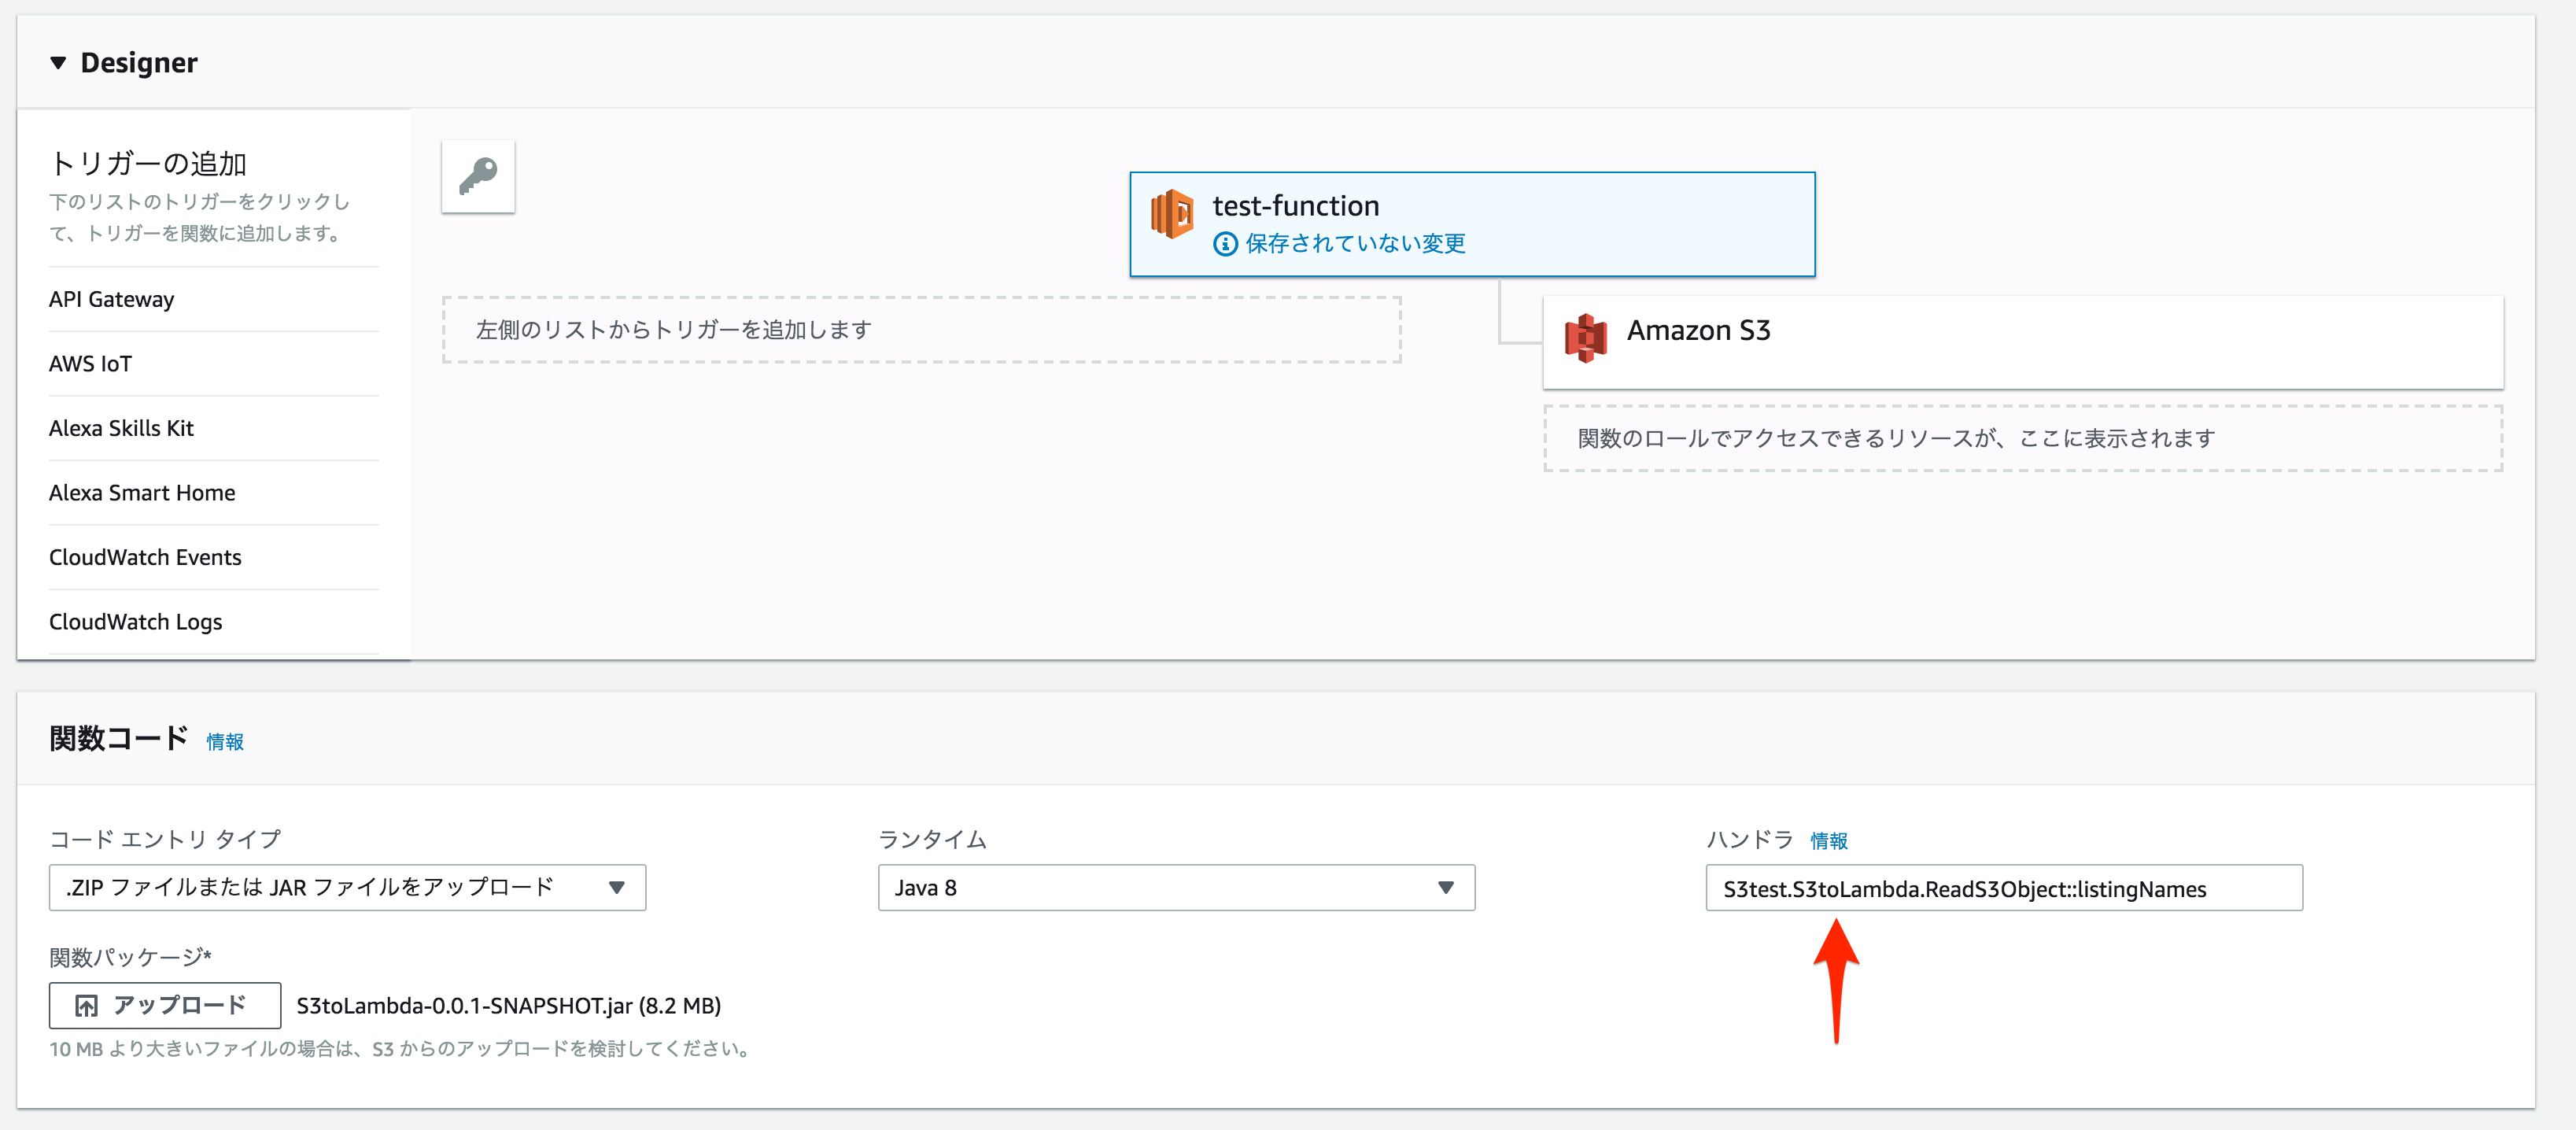Click the key icon in the Designer canvas

point(478,176)
